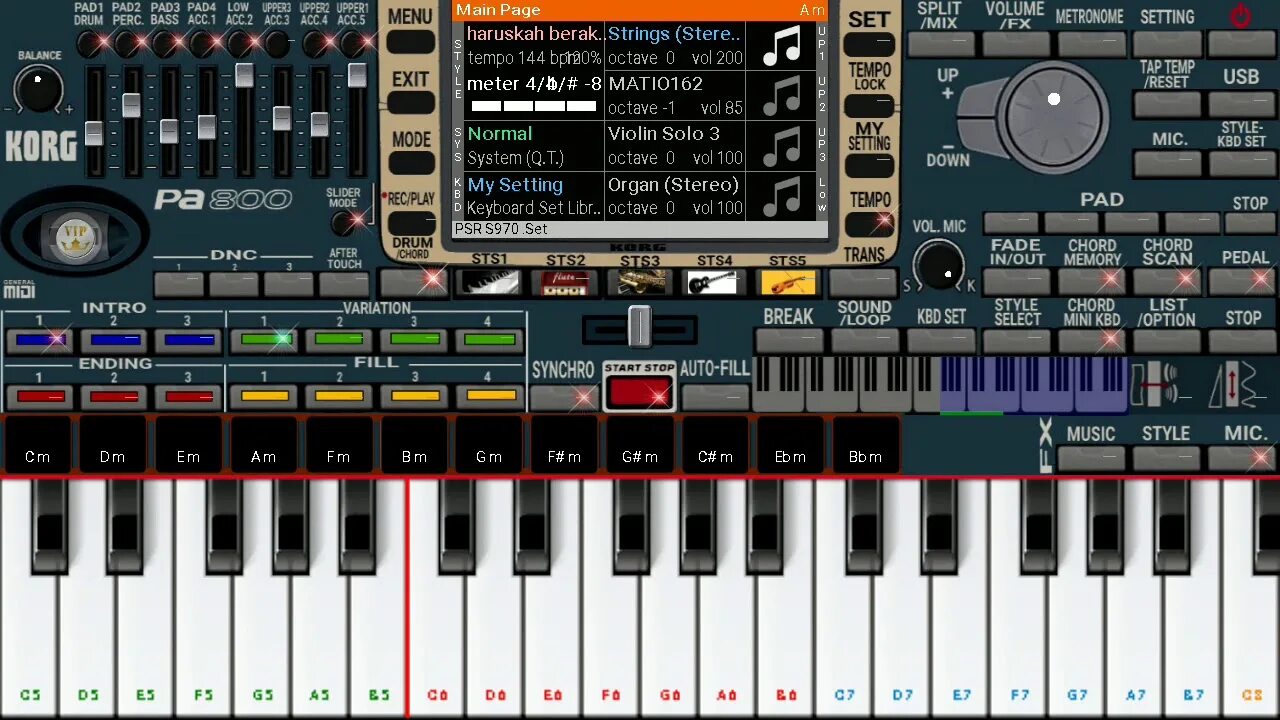Toggle Intro 3 button

188,340
